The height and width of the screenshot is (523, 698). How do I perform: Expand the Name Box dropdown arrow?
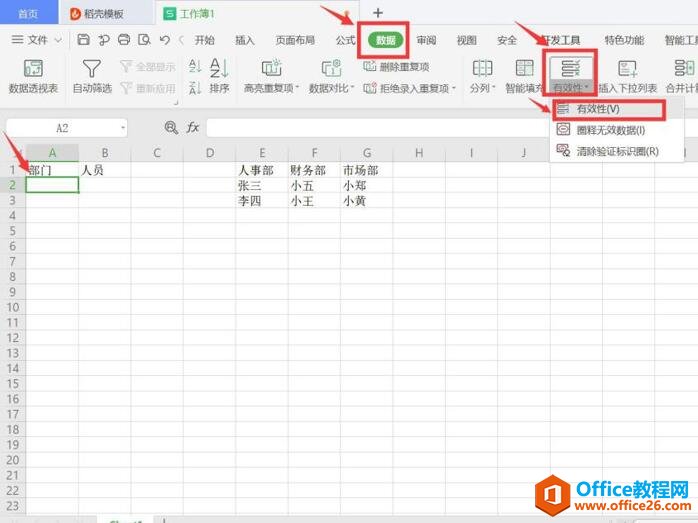123,128
